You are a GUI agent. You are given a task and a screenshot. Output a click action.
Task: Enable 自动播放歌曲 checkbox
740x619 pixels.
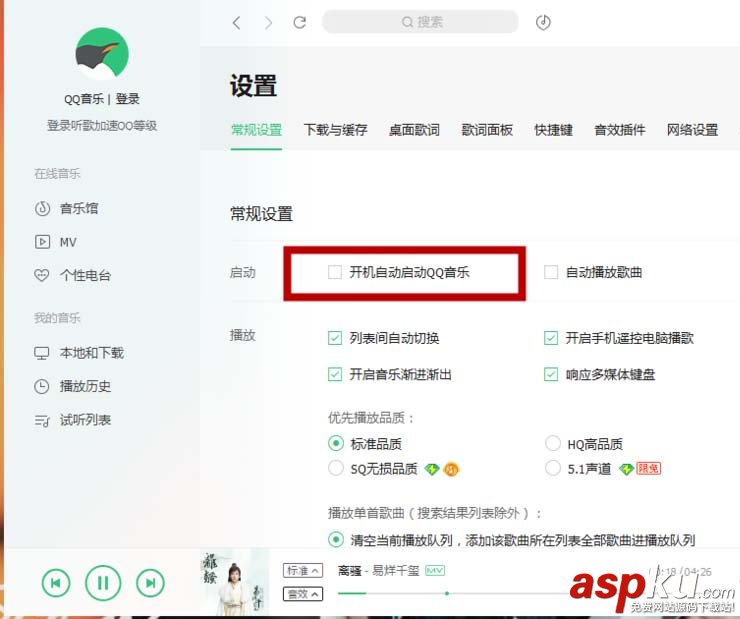click(x=551, y=272)
